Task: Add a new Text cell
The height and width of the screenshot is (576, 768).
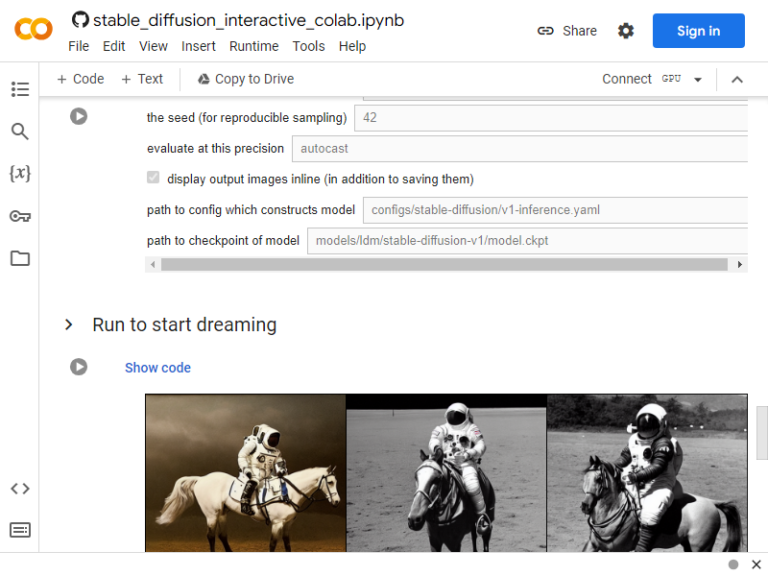Action: pyautogui.click(x=142, y=79)
